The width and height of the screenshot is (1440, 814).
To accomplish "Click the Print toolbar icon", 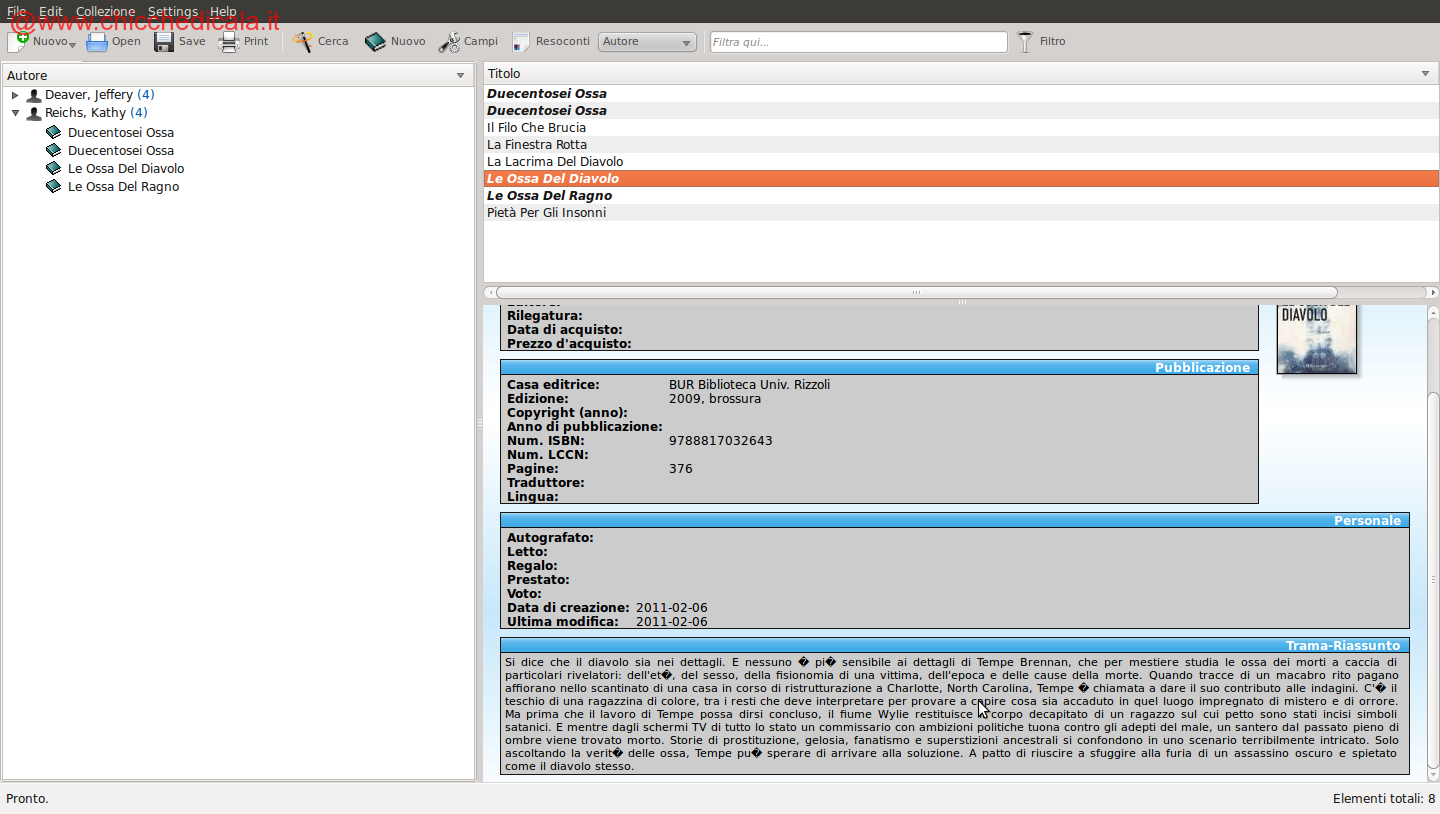I will click(229, 42).
